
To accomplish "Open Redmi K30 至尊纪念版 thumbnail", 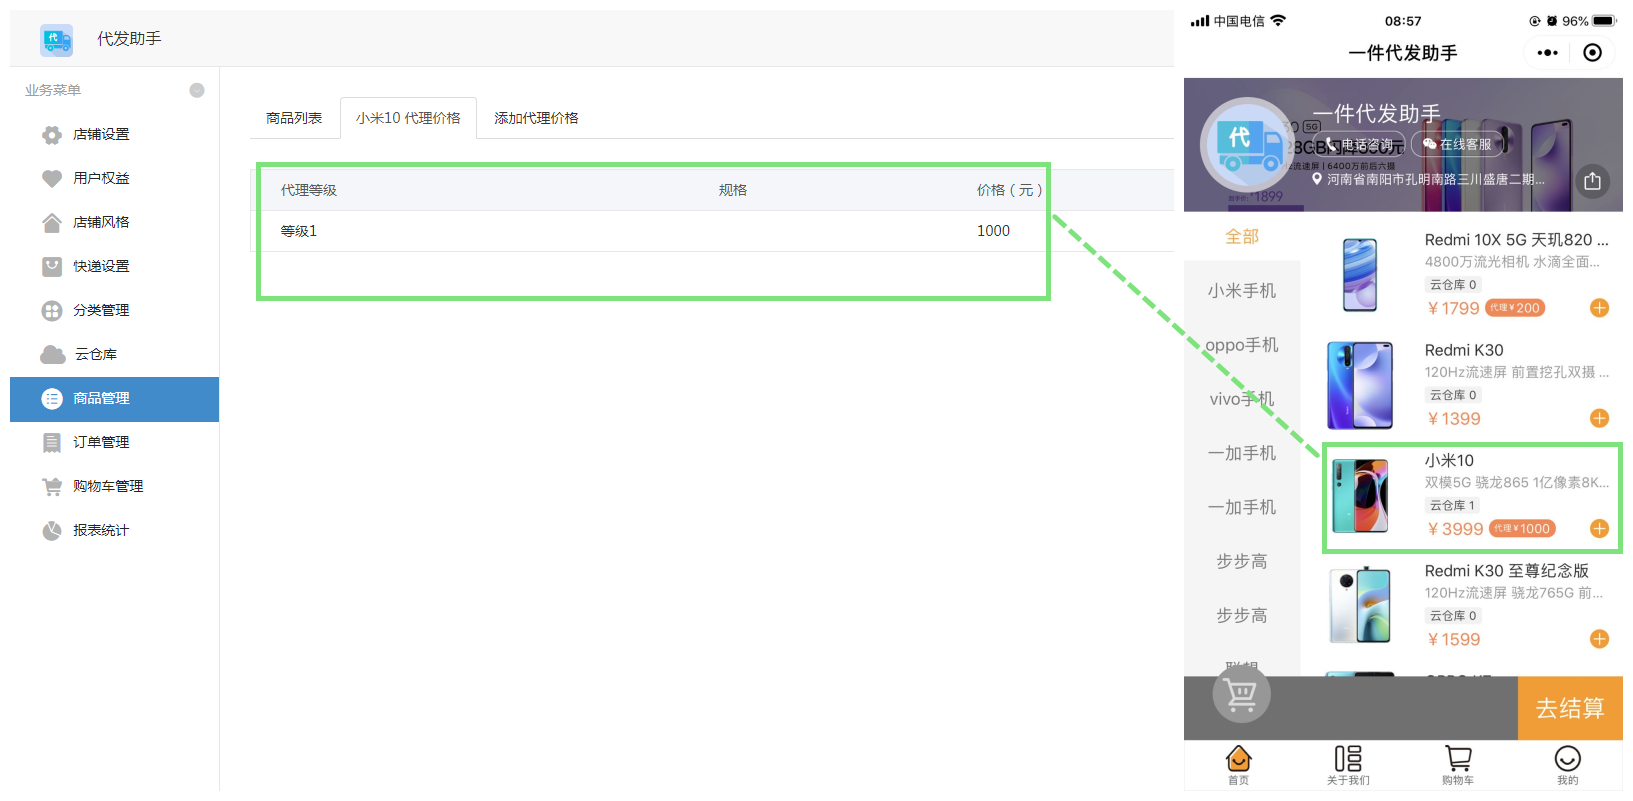I will click(1360, 606).
